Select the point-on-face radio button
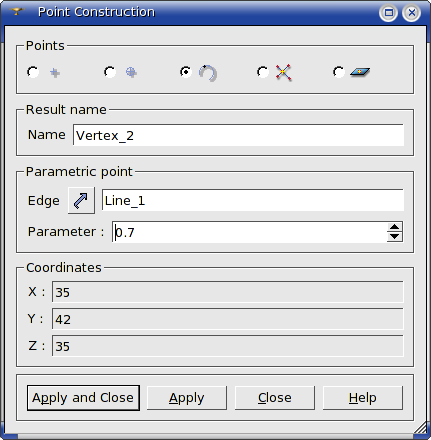The width and height of the screenshot is (431, 440). (x=339, y=72)
